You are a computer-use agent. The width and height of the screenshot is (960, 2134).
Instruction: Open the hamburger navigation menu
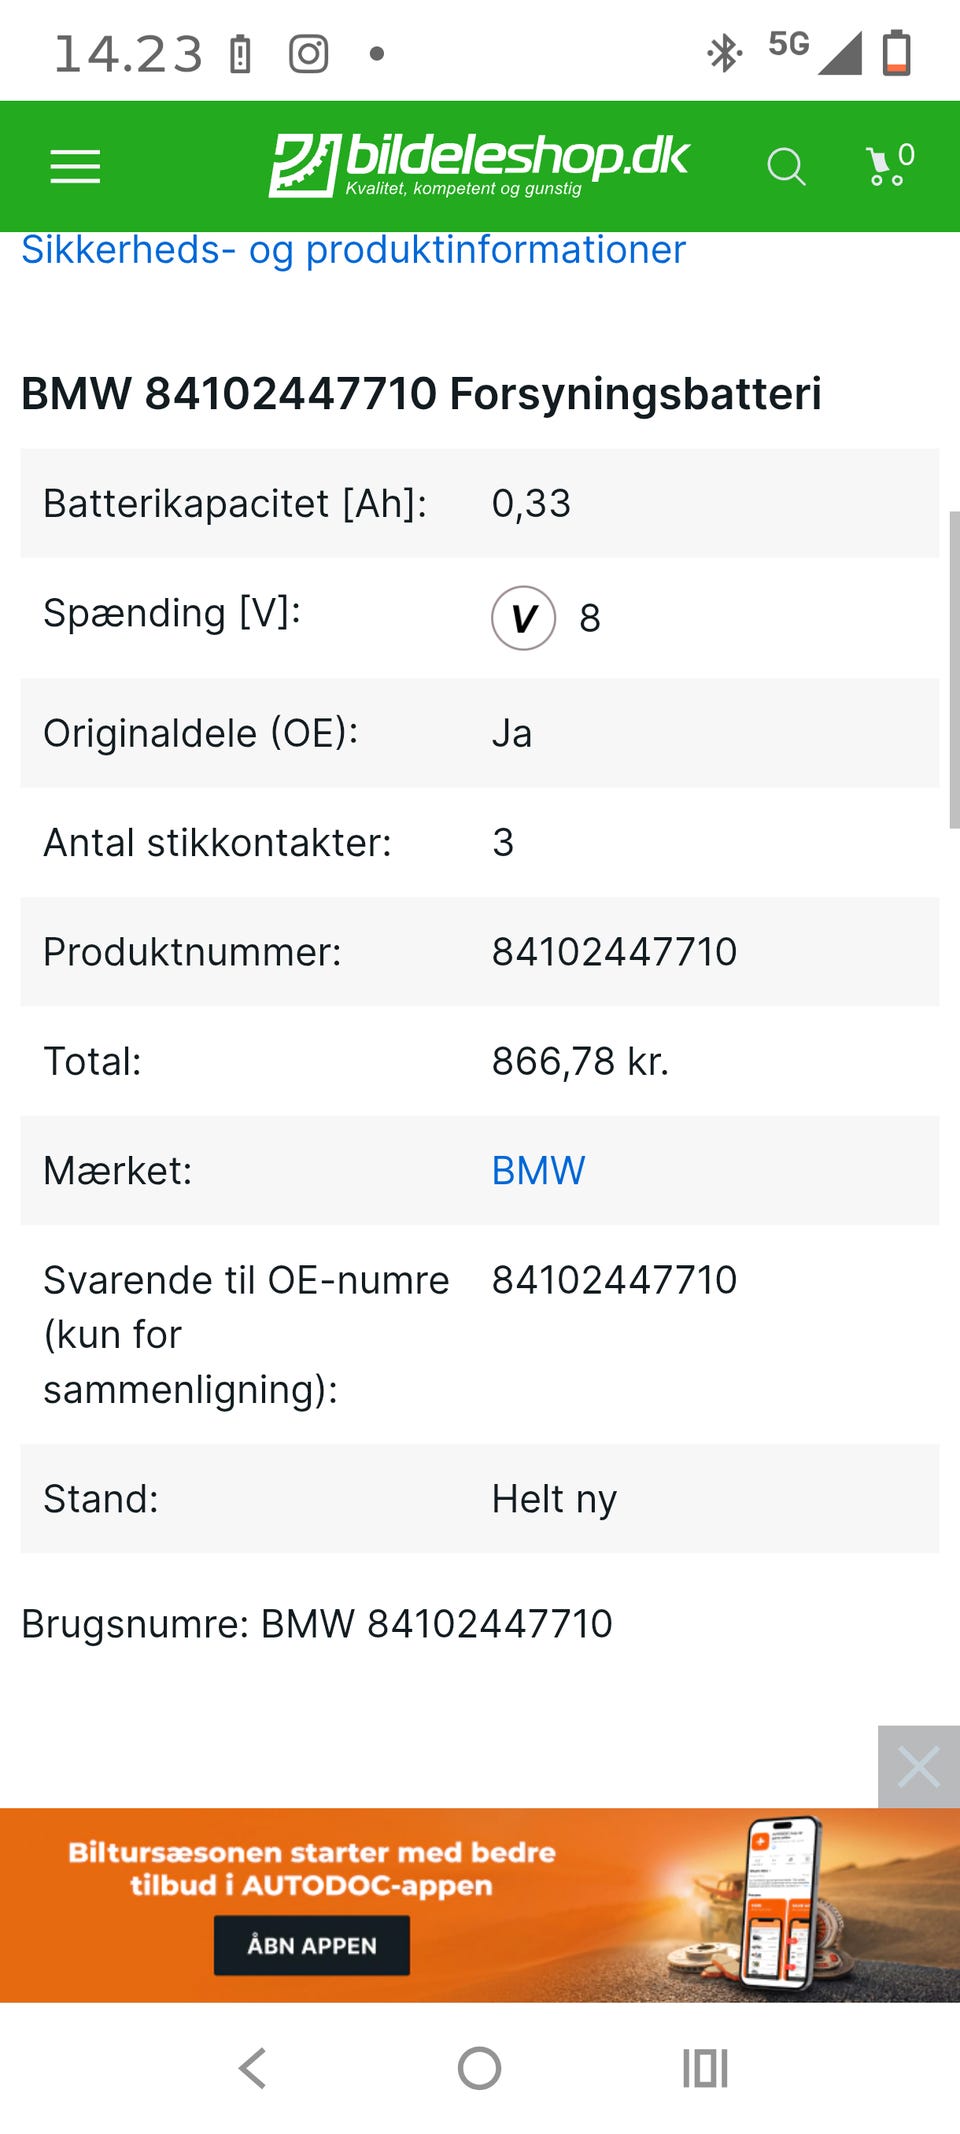pyautogui.click(x=76, y=167)
